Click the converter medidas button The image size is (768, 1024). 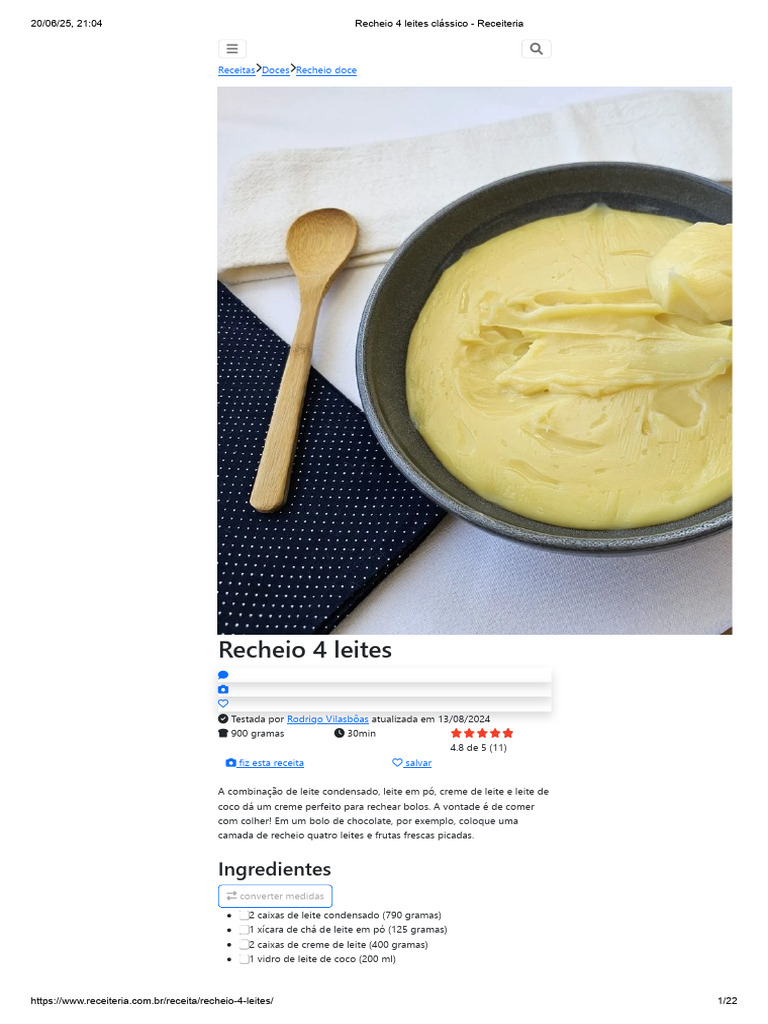[x=275, y=896]
